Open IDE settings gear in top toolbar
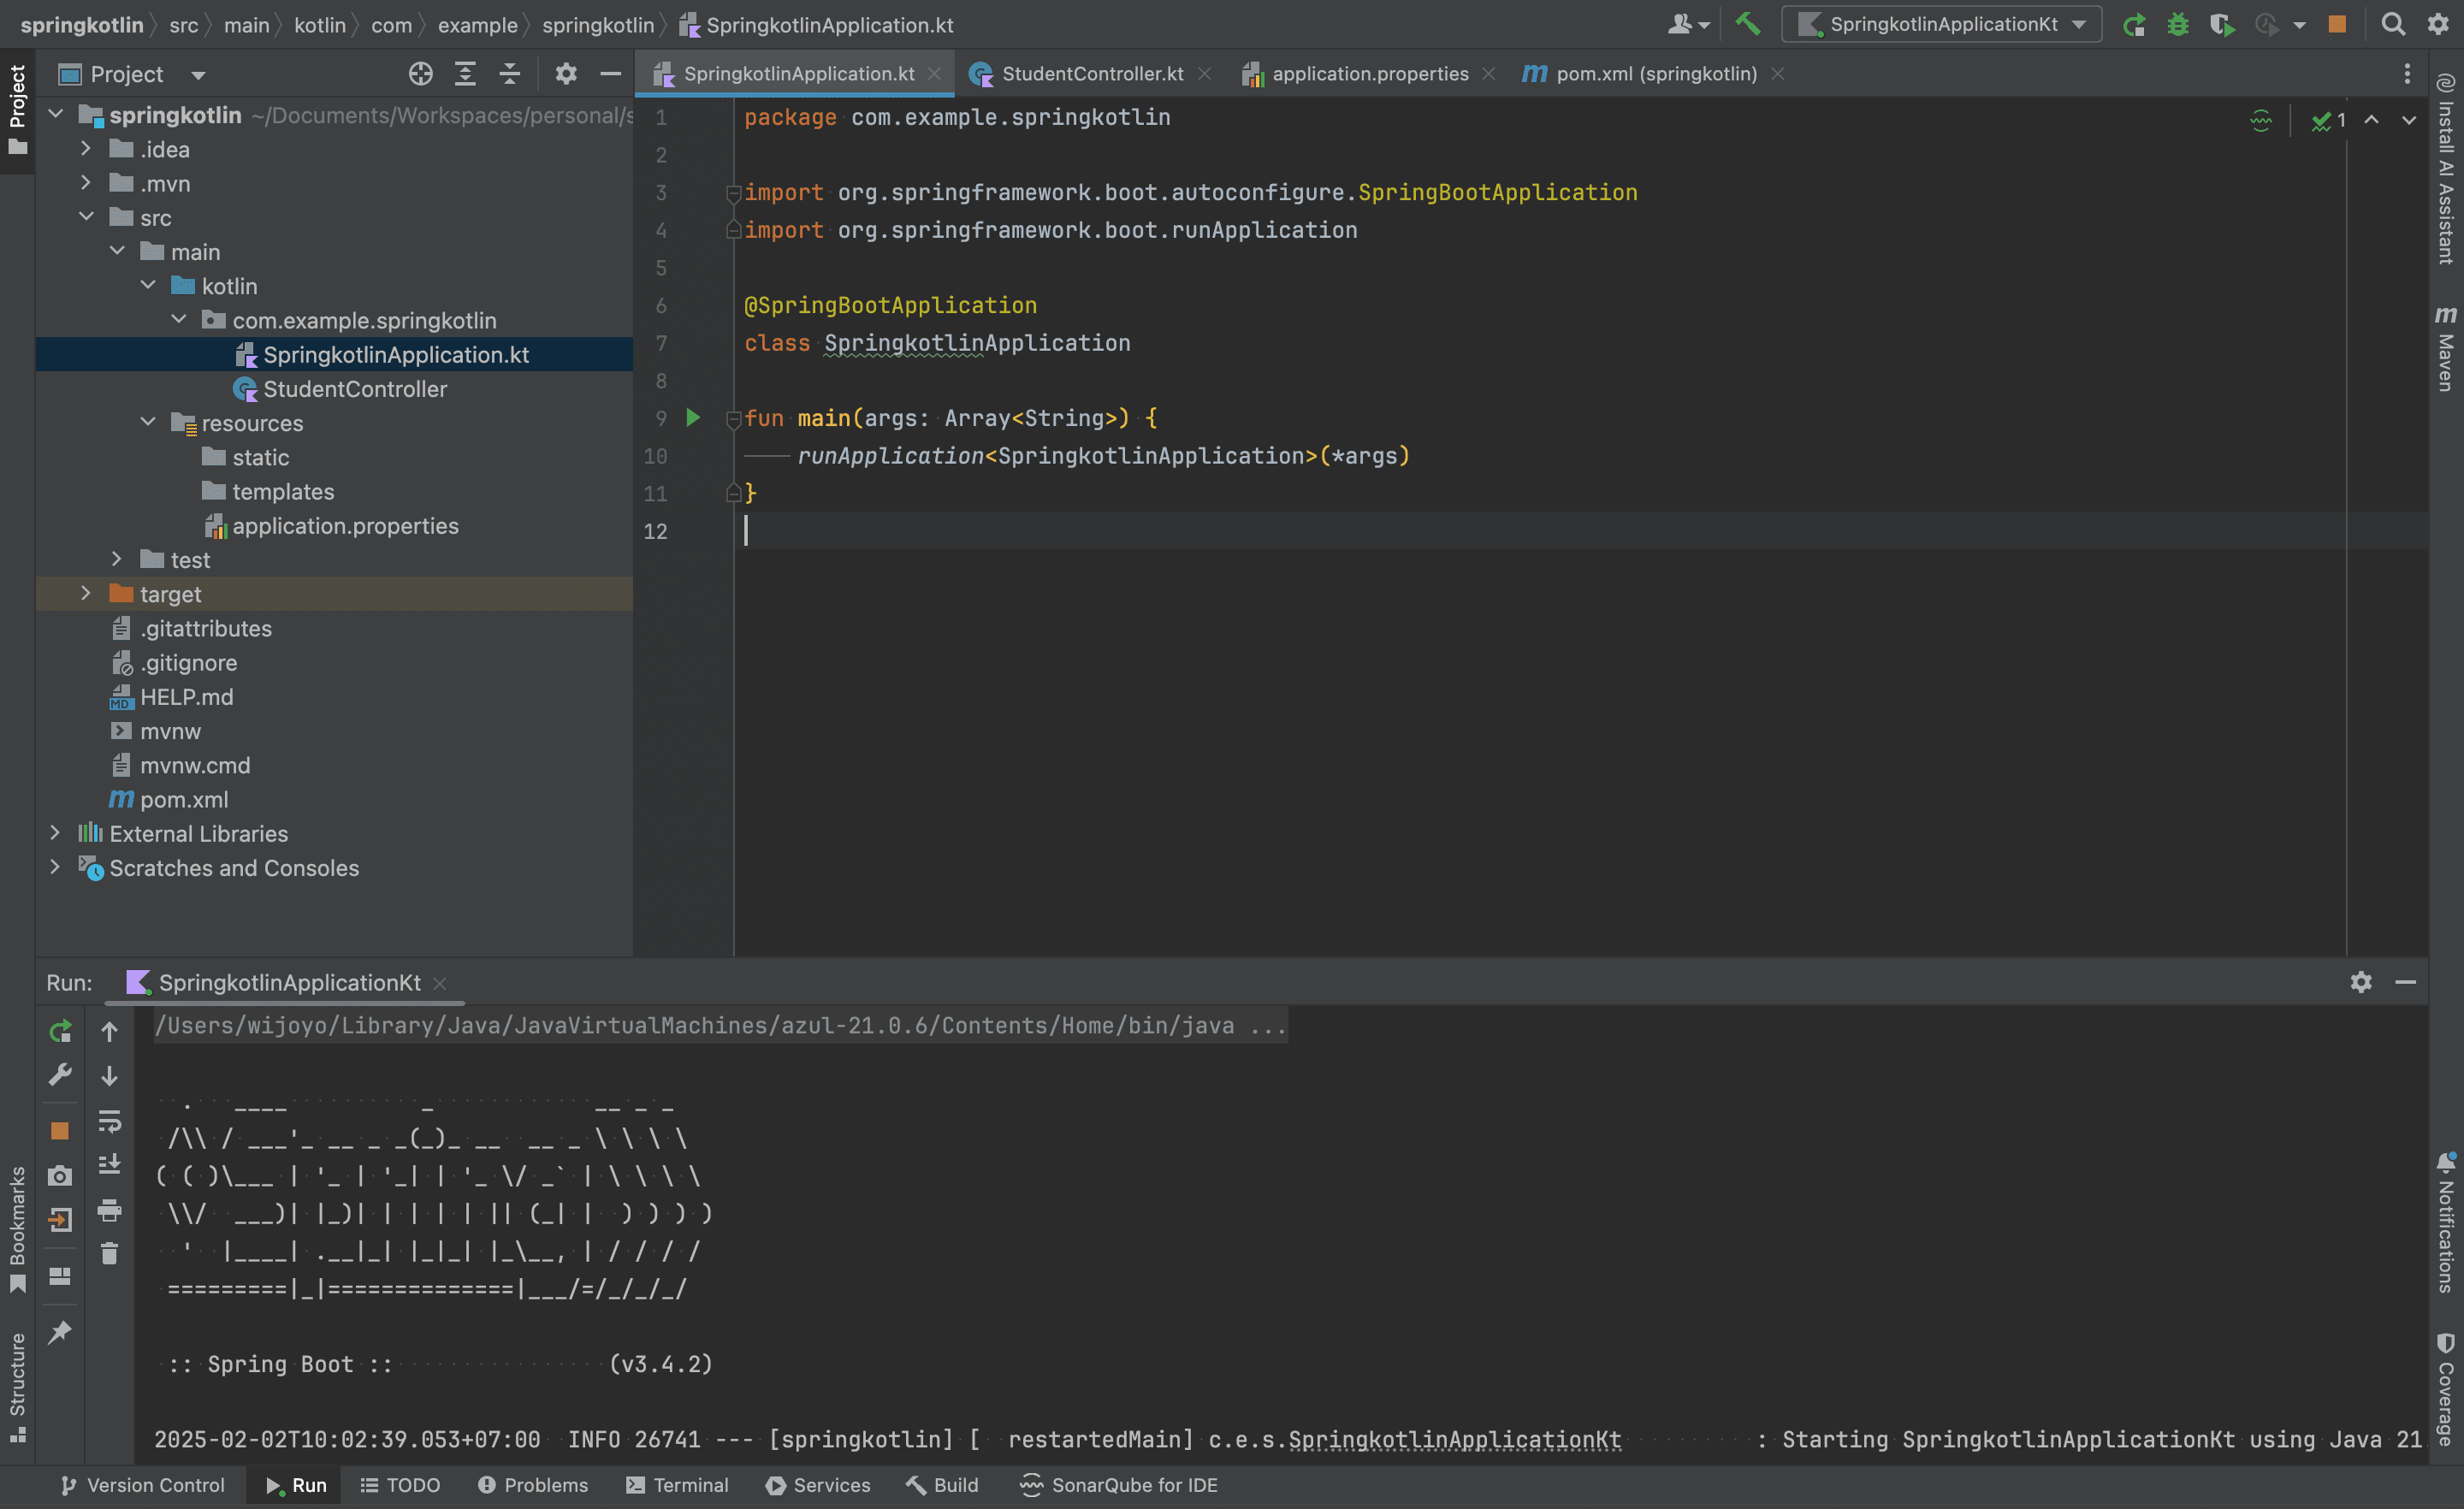 point(2438,24)
